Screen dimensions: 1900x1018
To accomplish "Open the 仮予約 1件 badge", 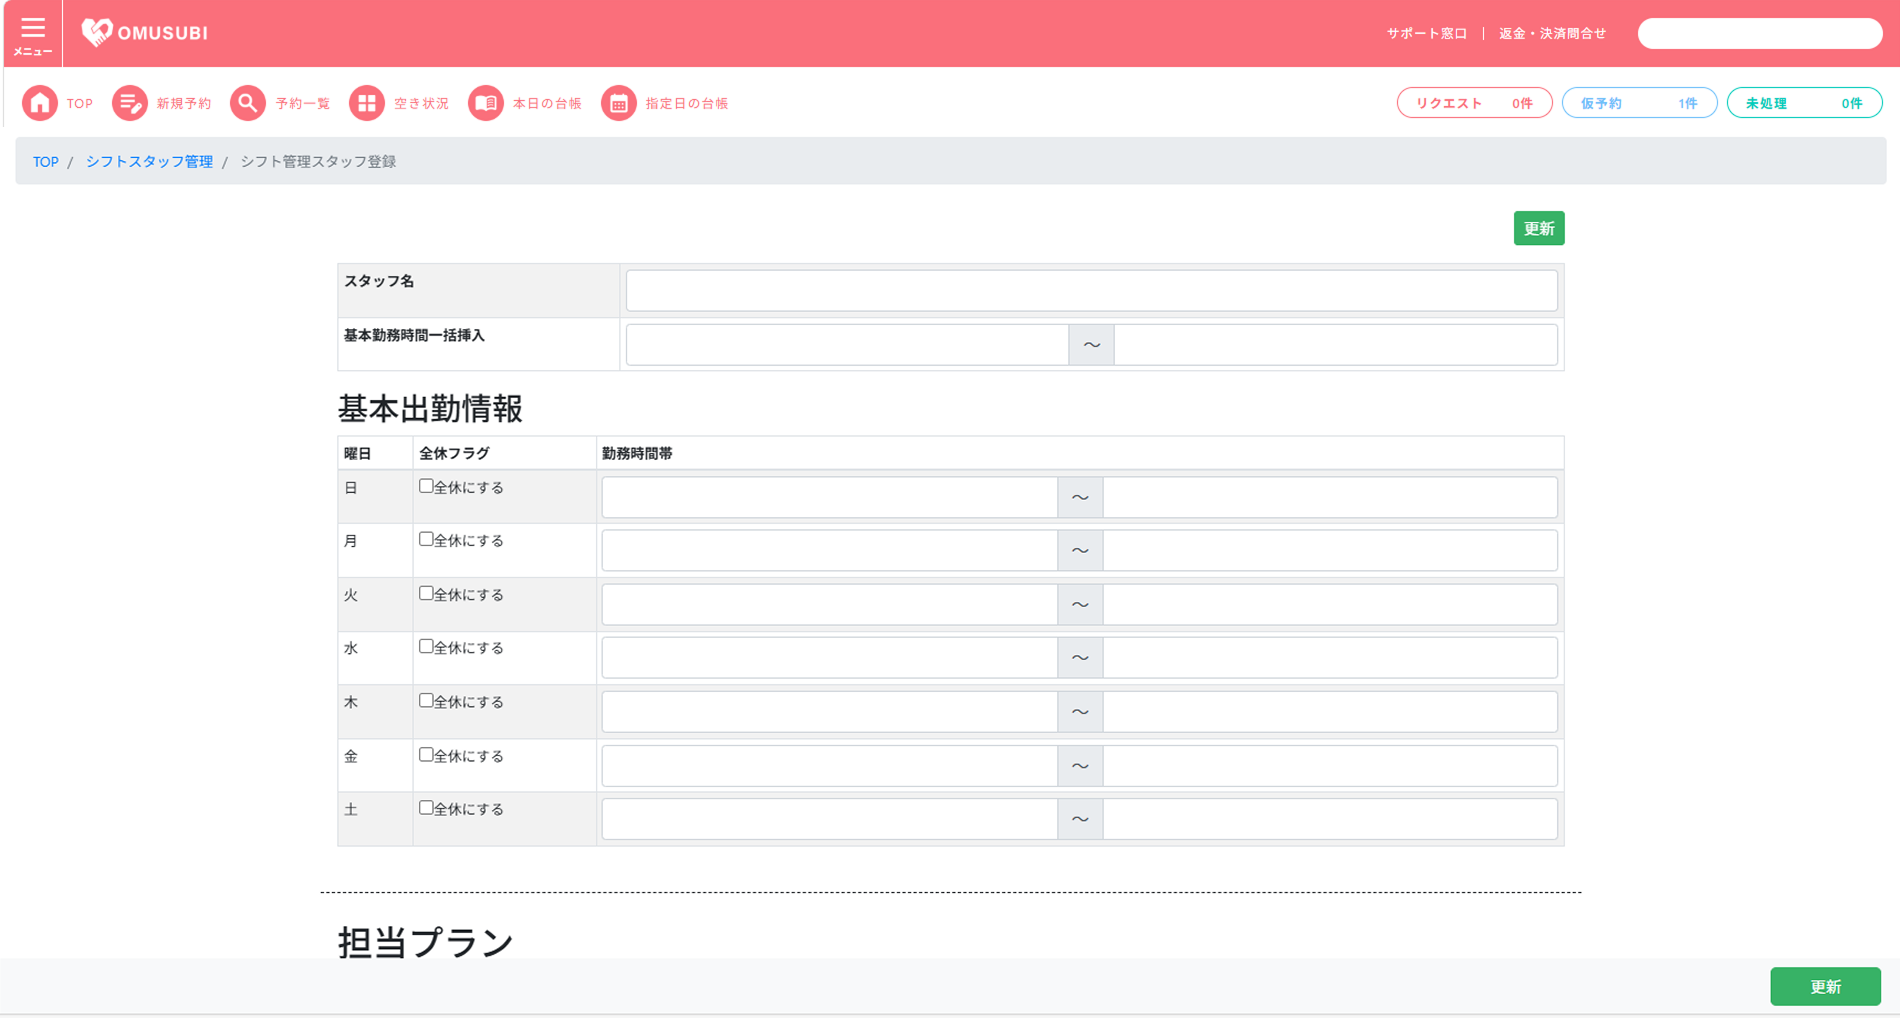I will coord(1639,103).
